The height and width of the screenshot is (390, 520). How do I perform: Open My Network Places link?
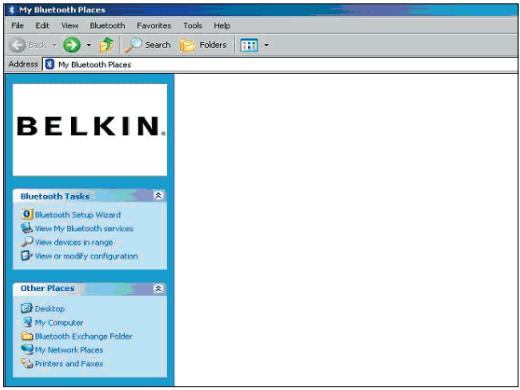tap(69, 350)
